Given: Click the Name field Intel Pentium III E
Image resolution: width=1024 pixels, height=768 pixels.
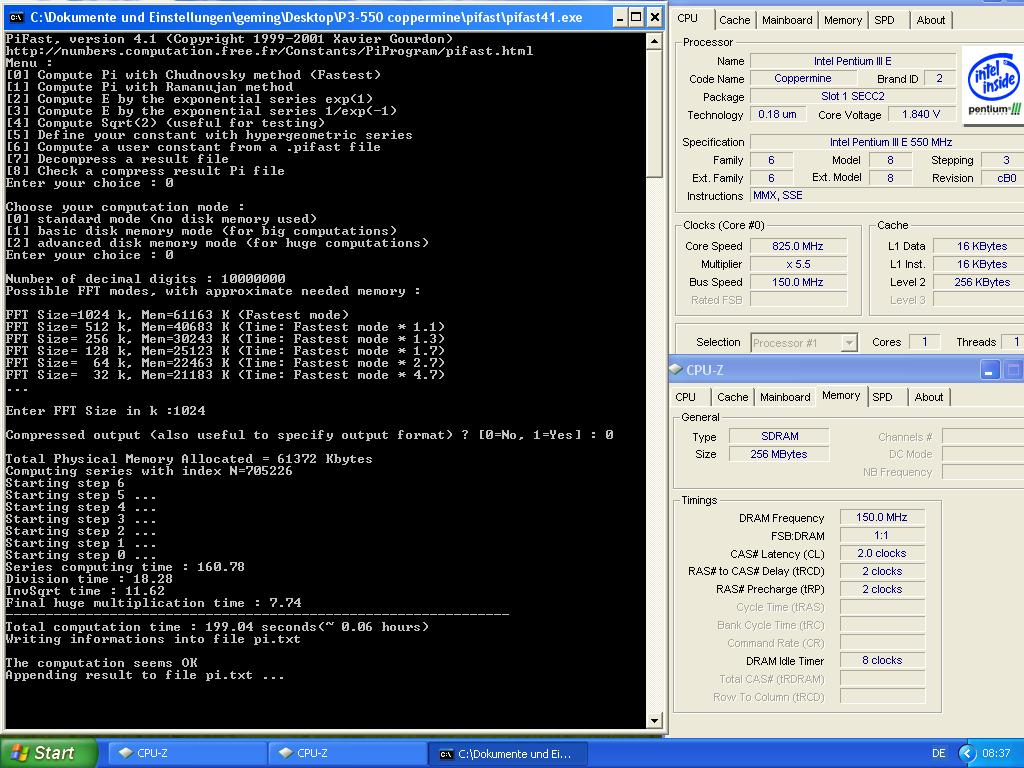Looking at the screenshot, I should coord(852,61).
